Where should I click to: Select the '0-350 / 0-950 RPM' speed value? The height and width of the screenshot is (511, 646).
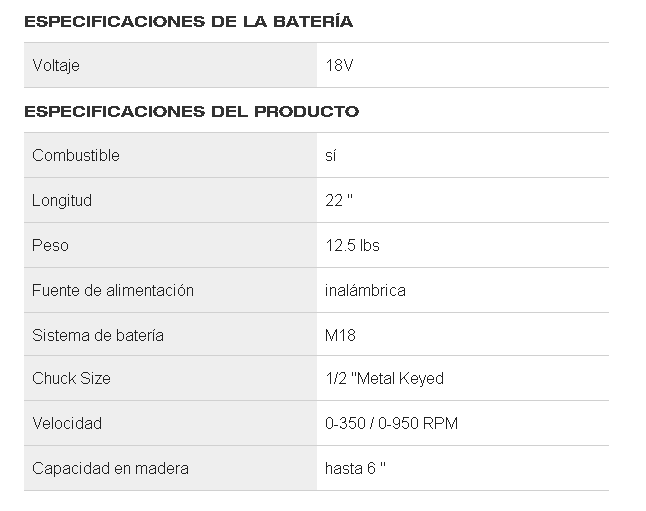pos(391,423)
